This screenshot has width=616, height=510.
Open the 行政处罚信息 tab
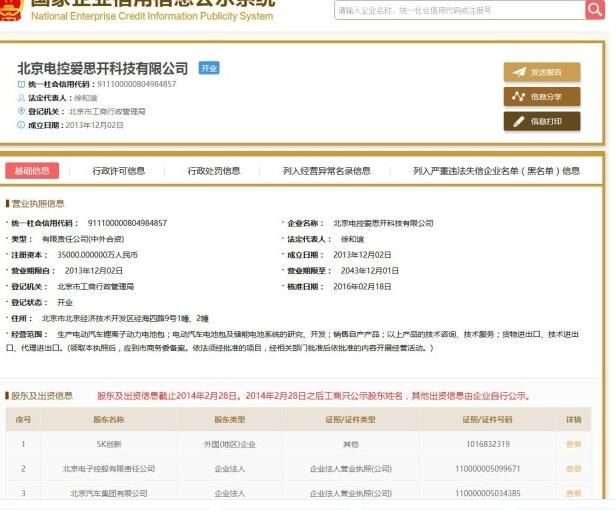[x=214, y=171]
